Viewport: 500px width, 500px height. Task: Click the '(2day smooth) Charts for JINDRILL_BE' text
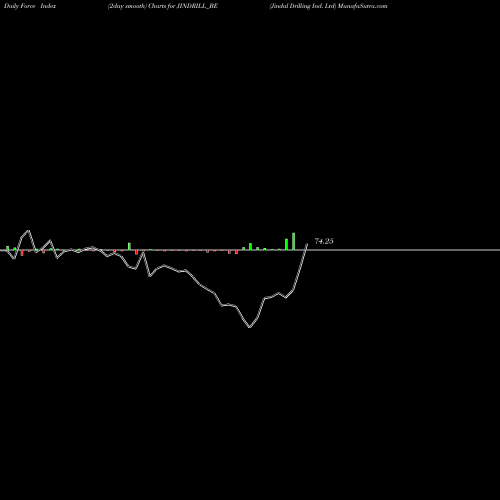[x=163, y=6]
